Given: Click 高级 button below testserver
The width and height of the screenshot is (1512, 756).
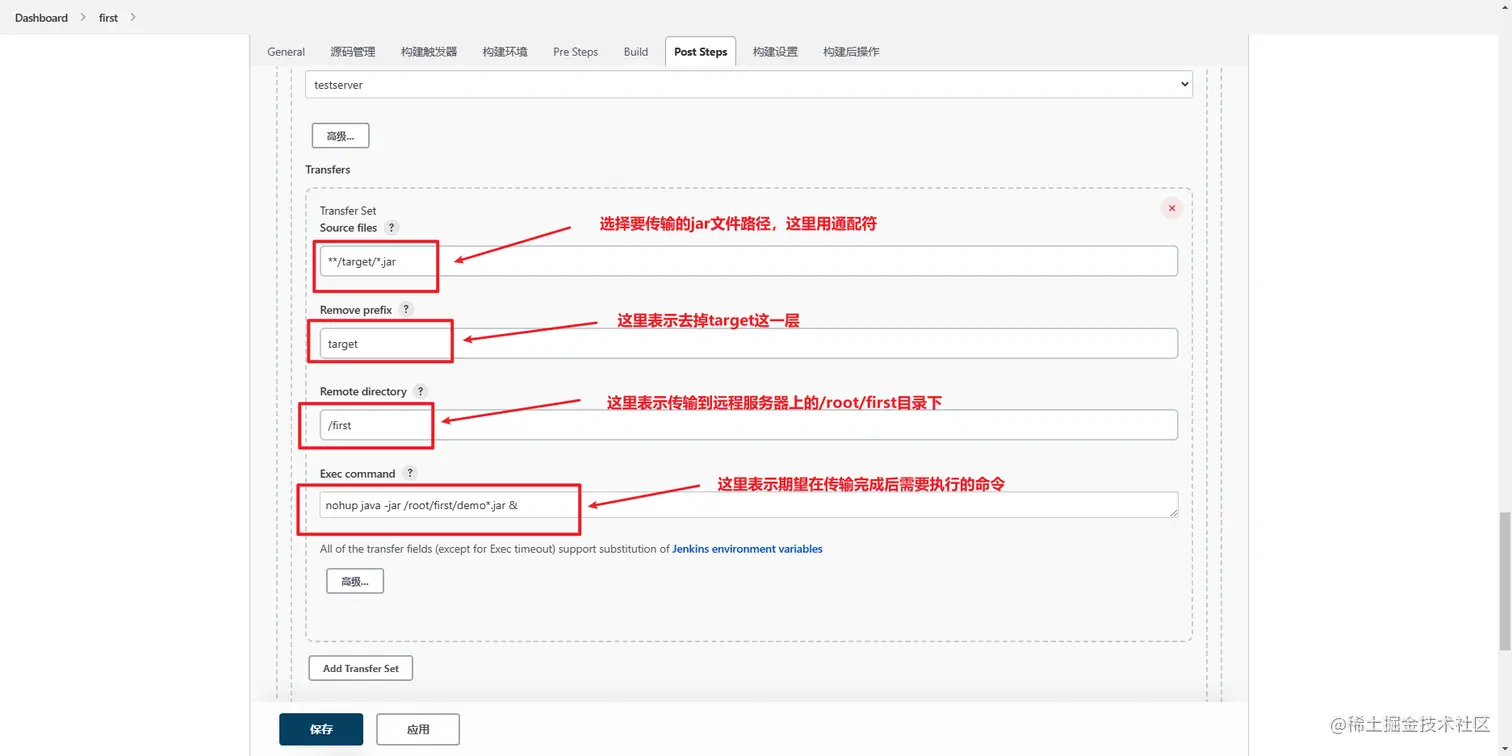Looking at the screenshot, I should (x=341, y=135).
